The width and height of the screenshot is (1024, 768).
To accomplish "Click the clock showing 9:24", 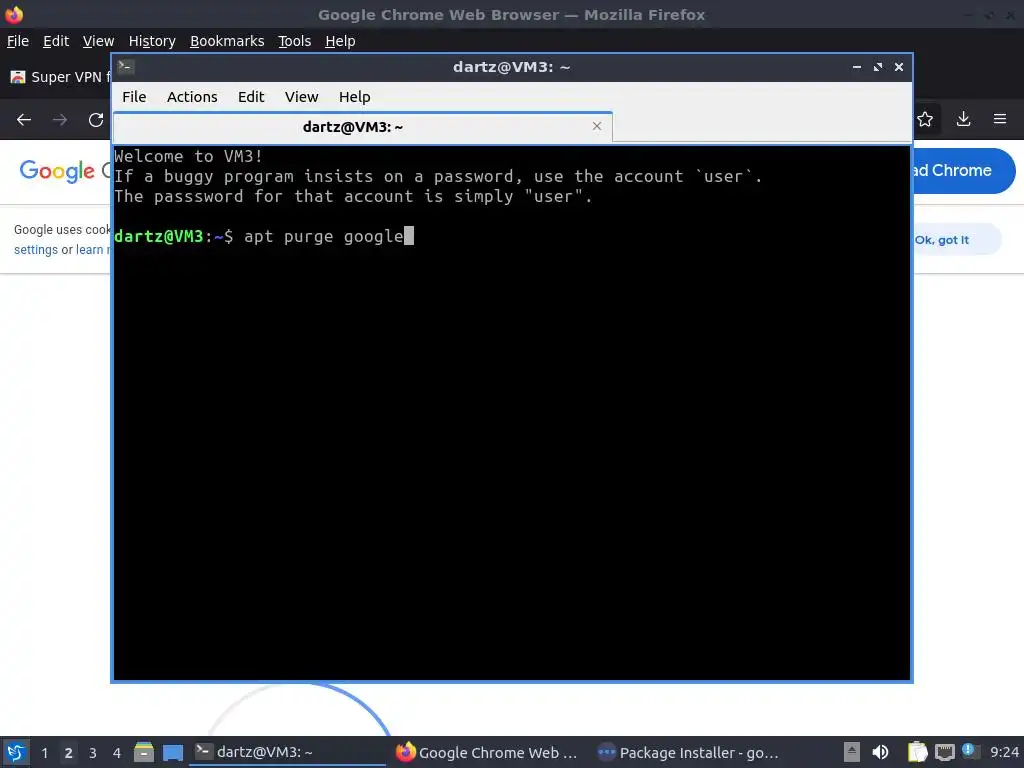I will 1004,752.
